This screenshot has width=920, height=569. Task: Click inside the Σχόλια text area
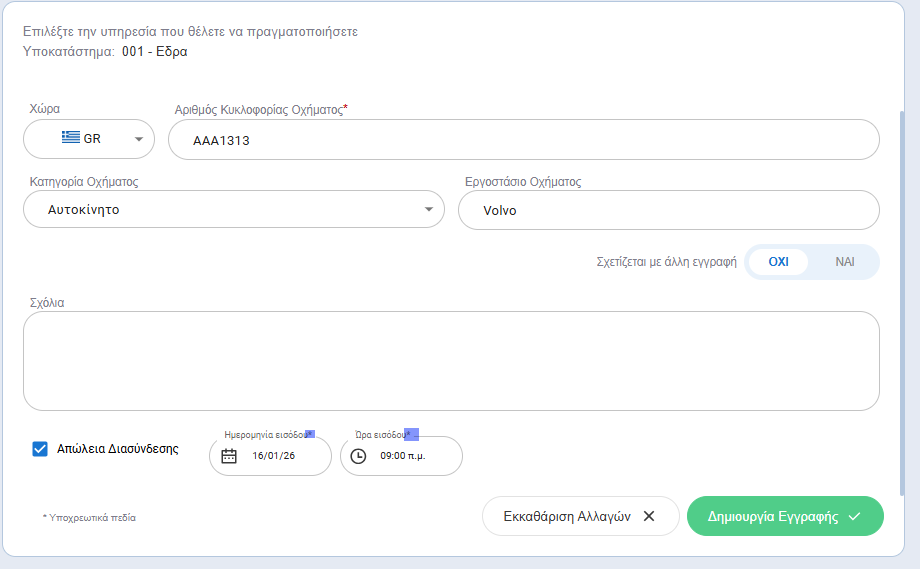pos(451,361)
